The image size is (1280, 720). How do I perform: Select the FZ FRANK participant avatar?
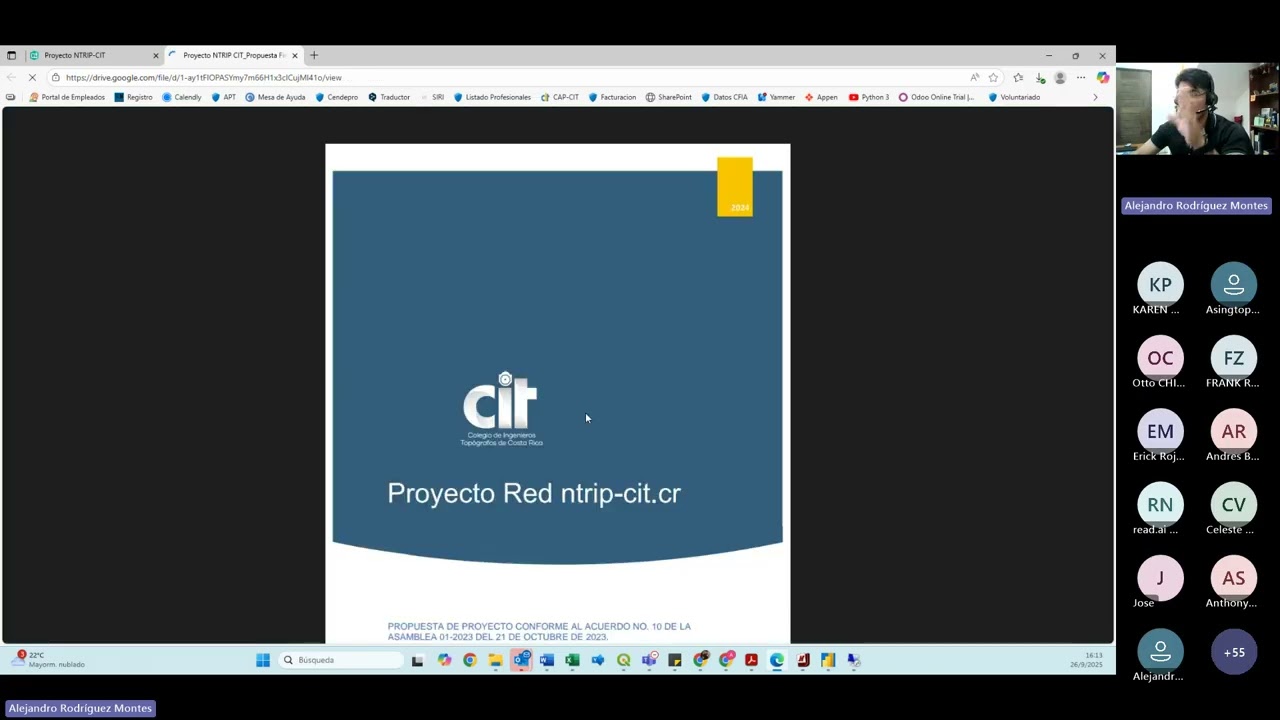[1234, 358]
